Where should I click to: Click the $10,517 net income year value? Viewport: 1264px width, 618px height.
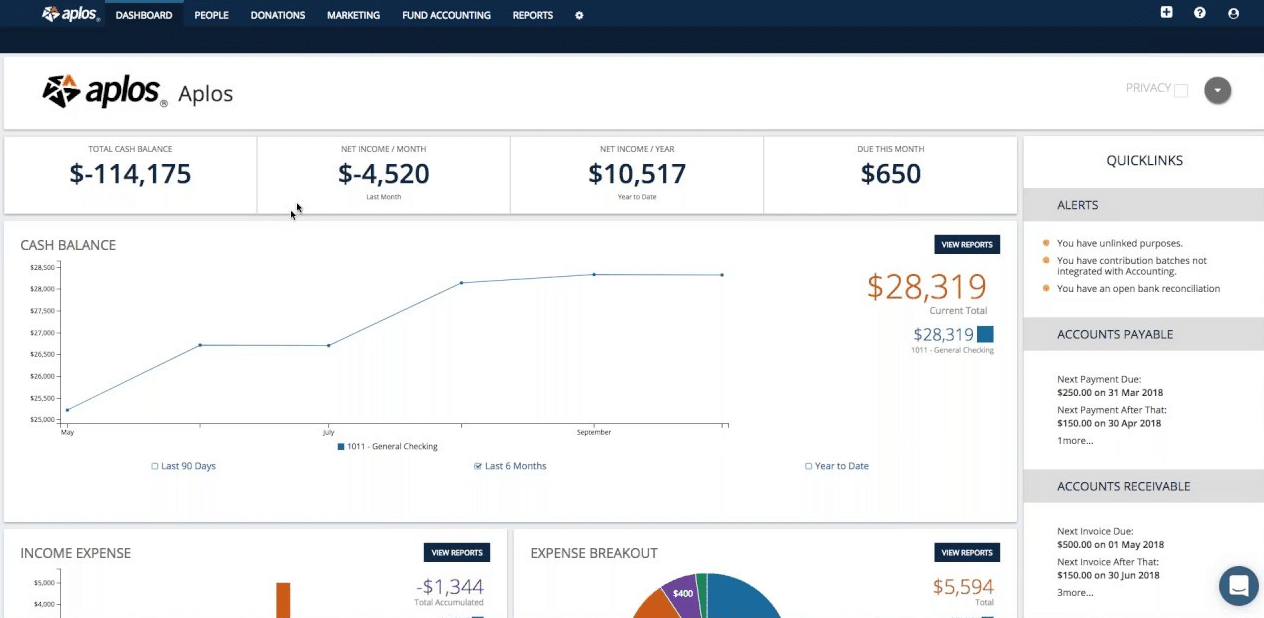(637, 174)
